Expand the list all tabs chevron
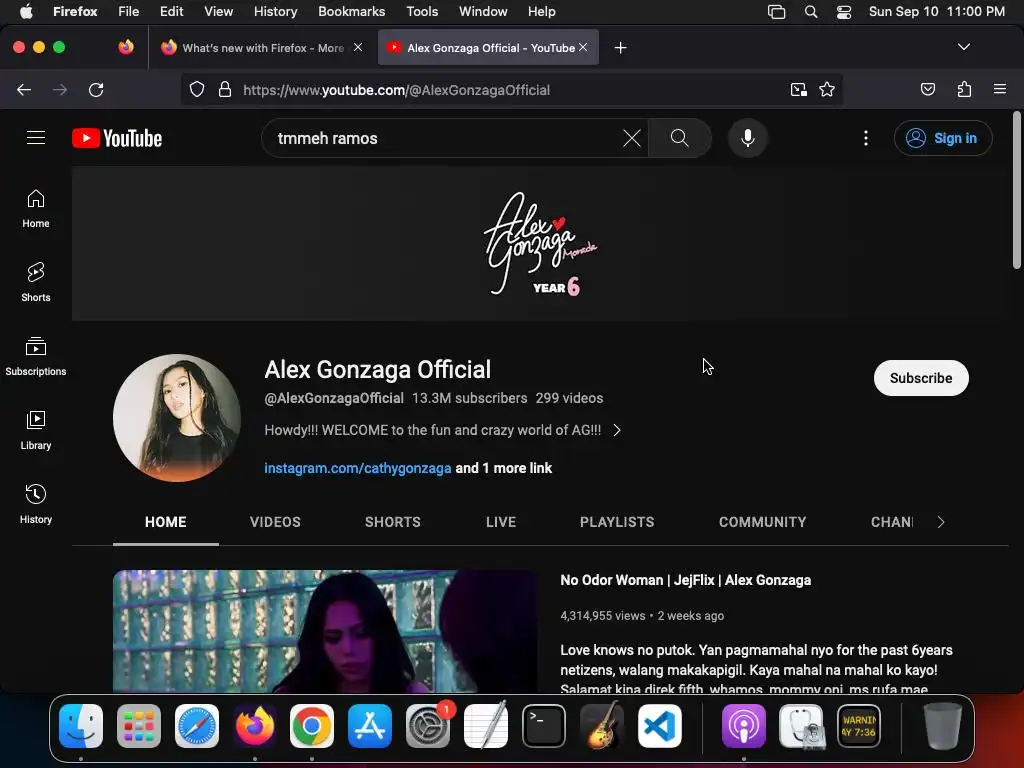 [x=963, y=47]
